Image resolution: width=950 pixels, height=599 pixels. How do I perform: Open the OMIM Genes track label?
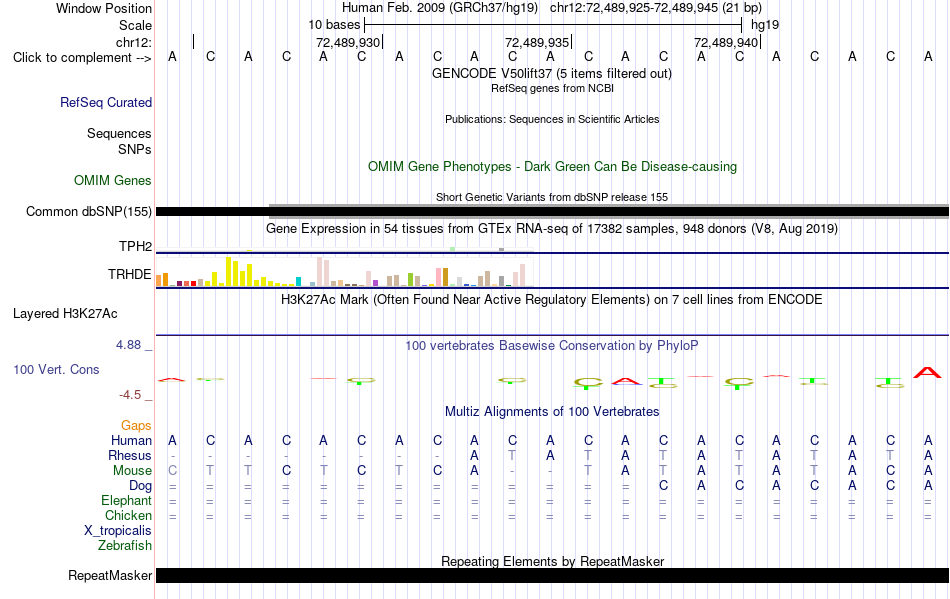(x=113, y=180)
